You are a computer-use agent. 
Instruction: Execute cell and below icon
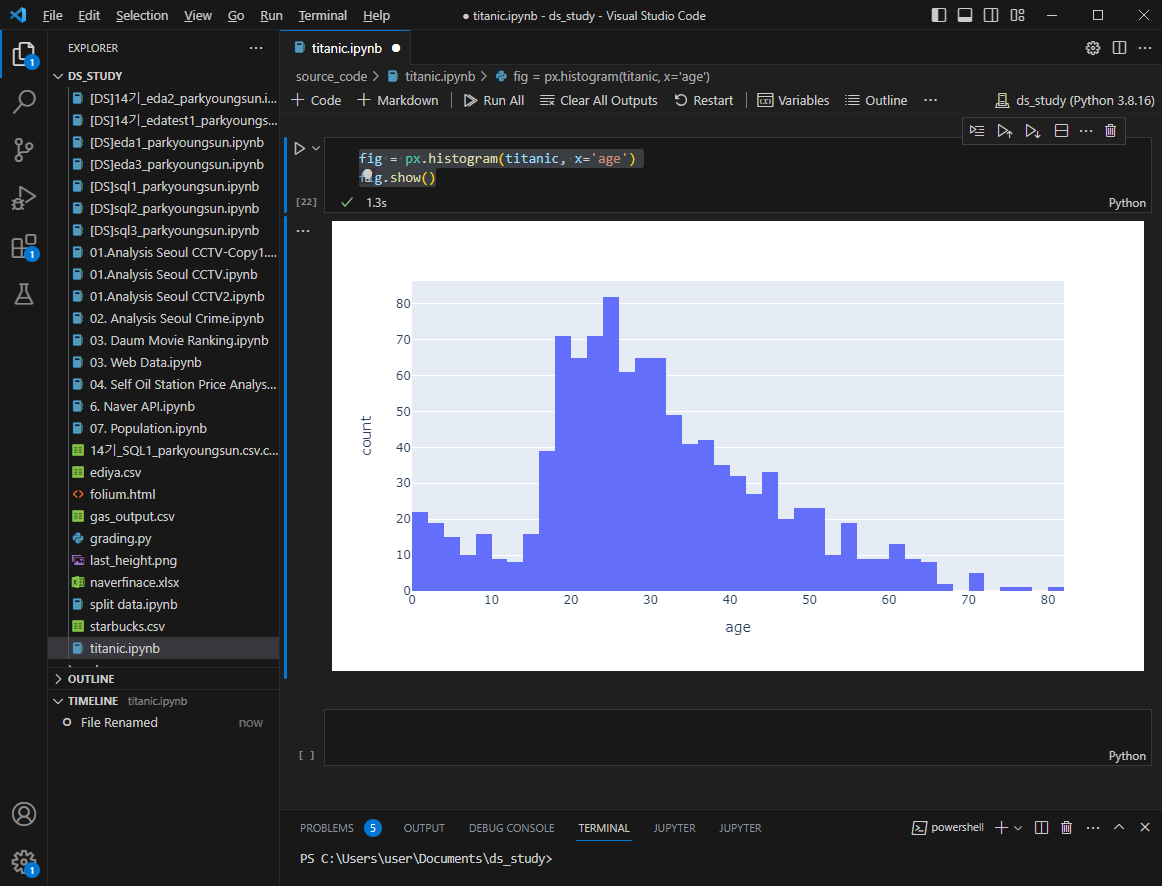coord(1032,130)
